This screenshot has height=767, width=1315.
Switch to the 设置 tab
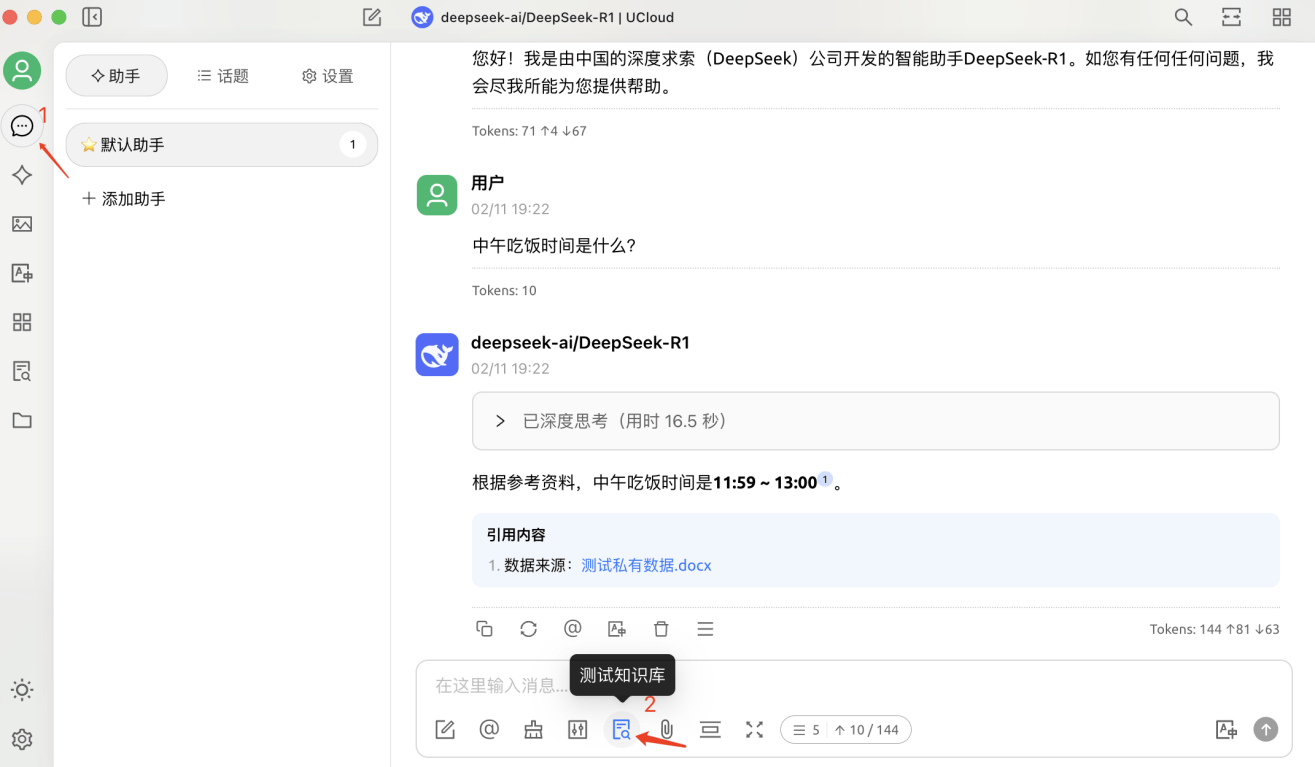pyautogui.click(x=327, y=75)
